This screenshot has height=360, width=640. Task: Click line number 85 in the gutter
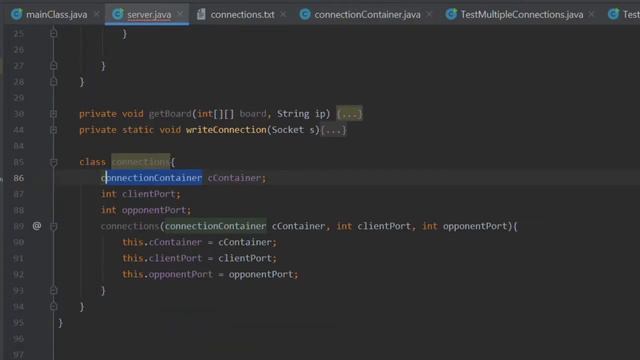[18, 162]
